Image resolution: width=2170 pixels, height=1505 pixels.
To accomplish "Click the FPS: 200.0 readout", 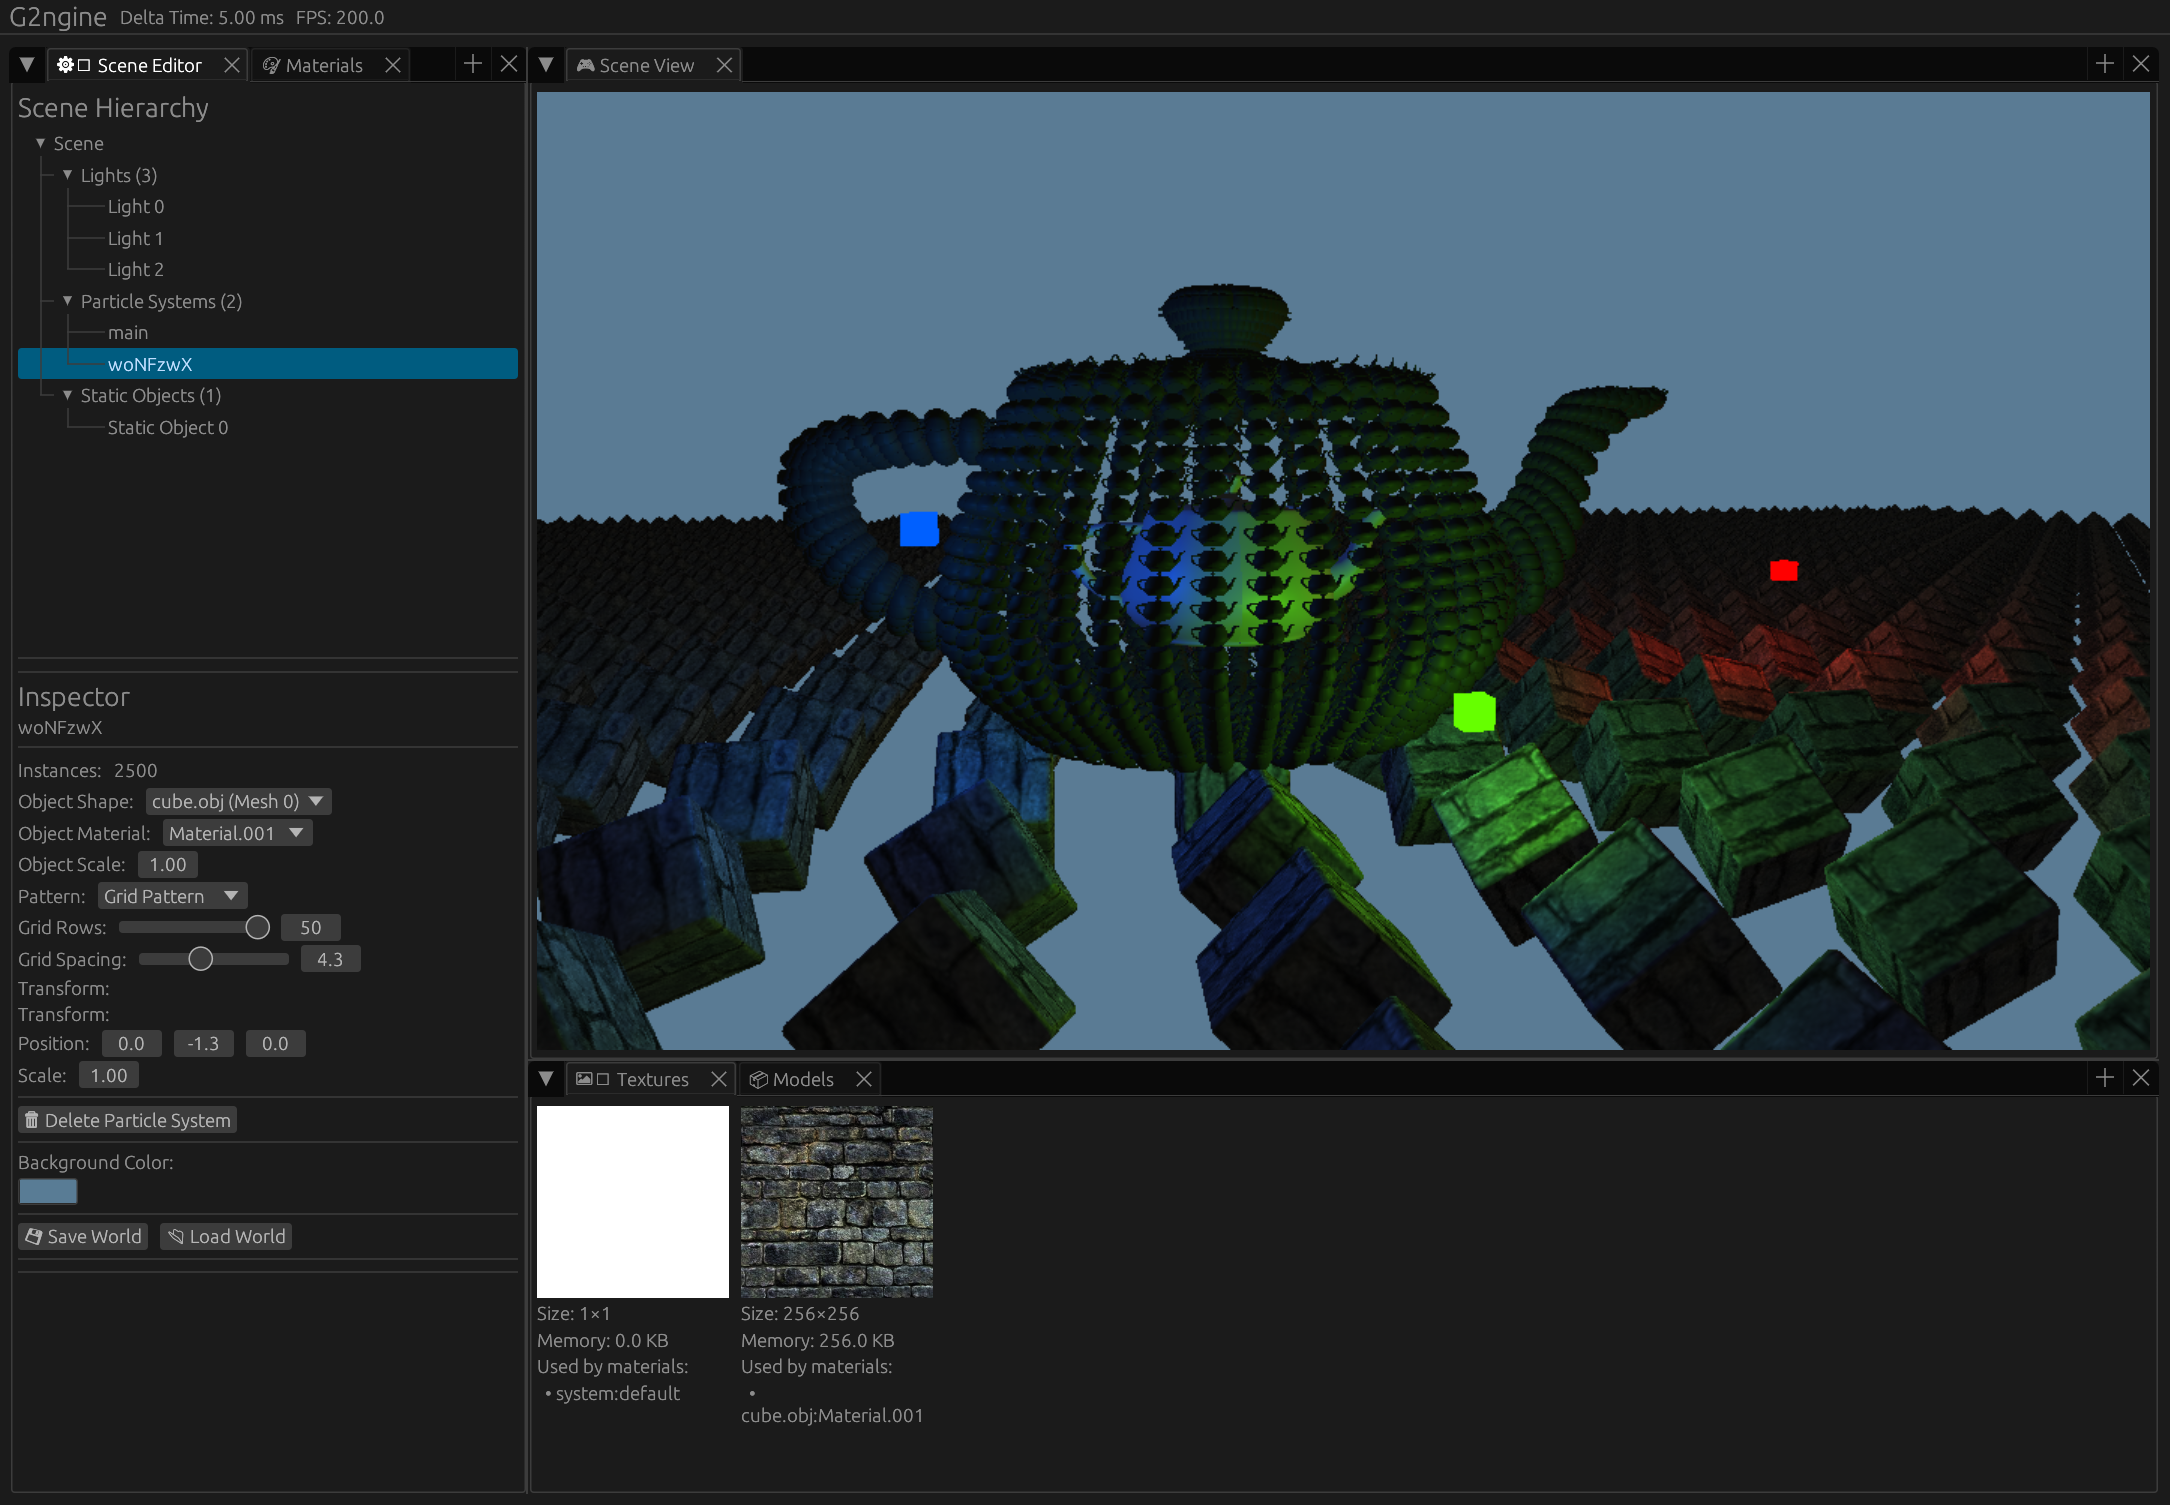I will pos(340,17).
